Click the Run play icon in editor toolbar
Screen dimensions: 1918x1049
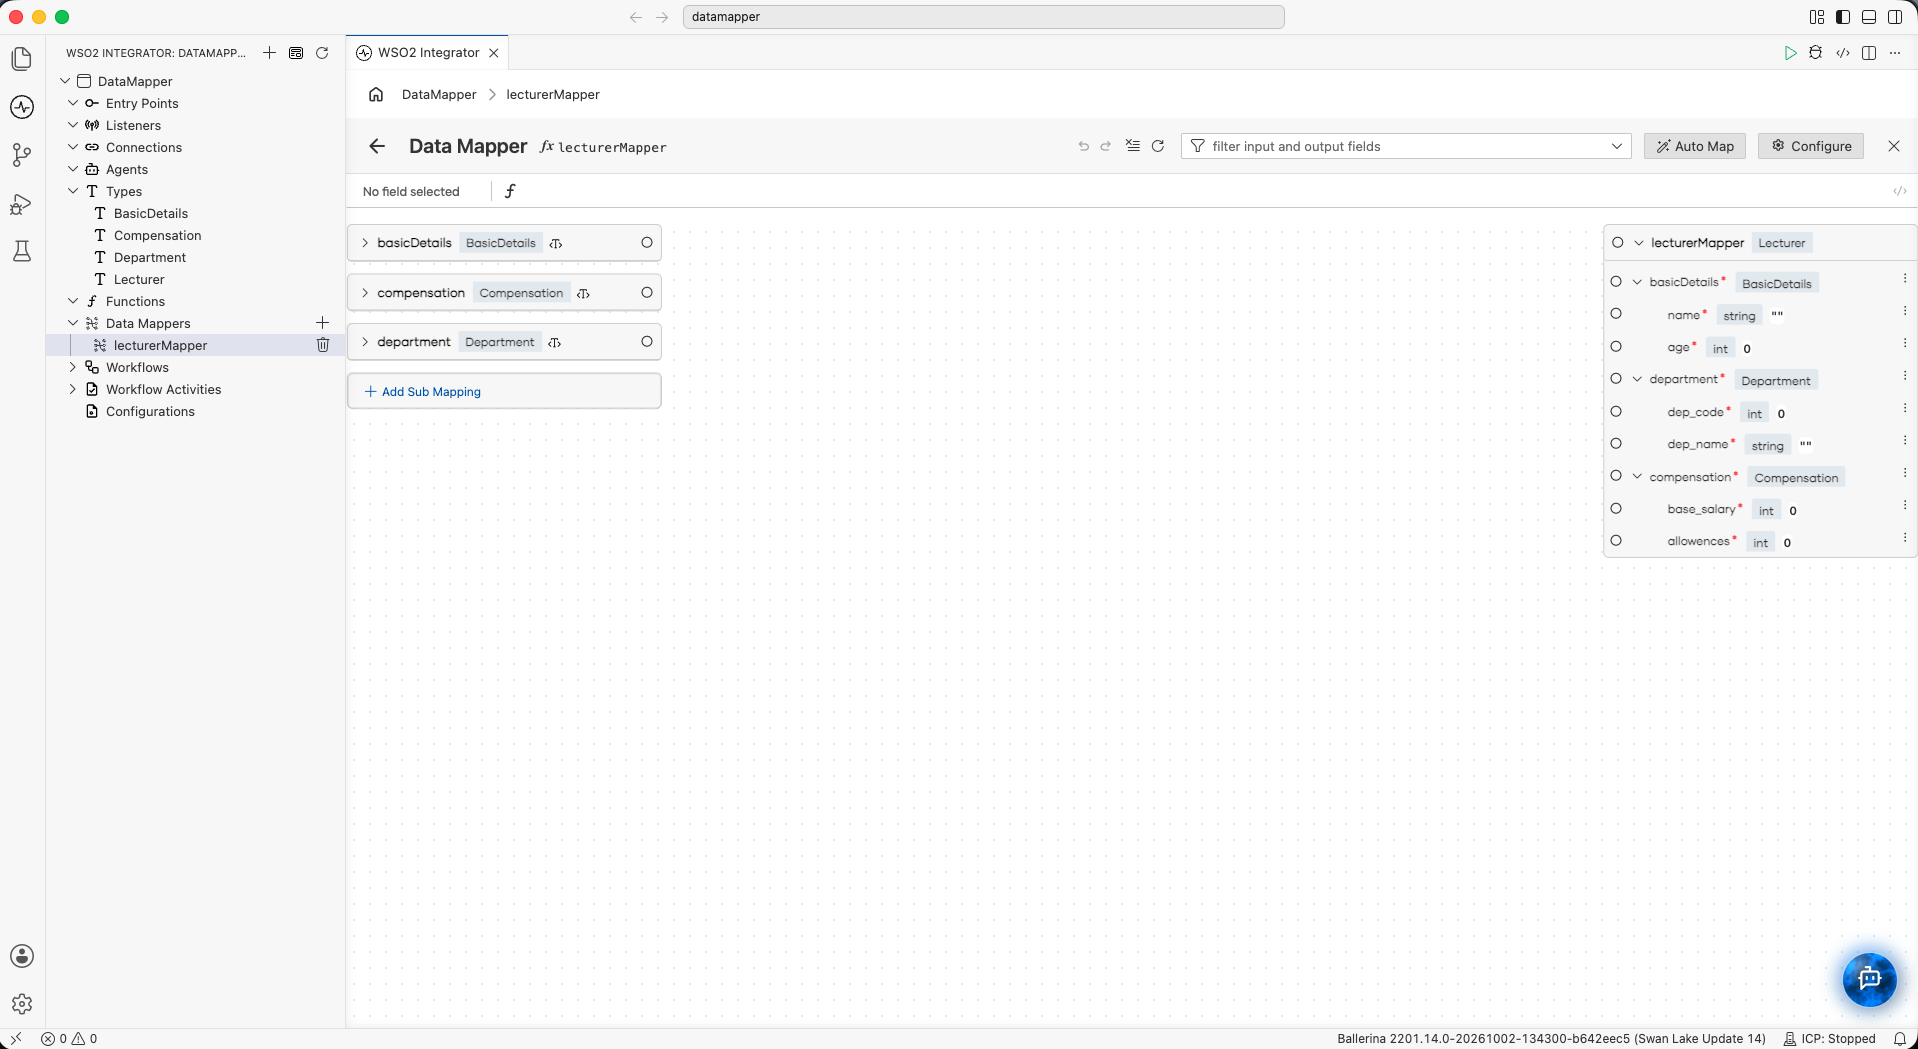[x=1790, y=53]
